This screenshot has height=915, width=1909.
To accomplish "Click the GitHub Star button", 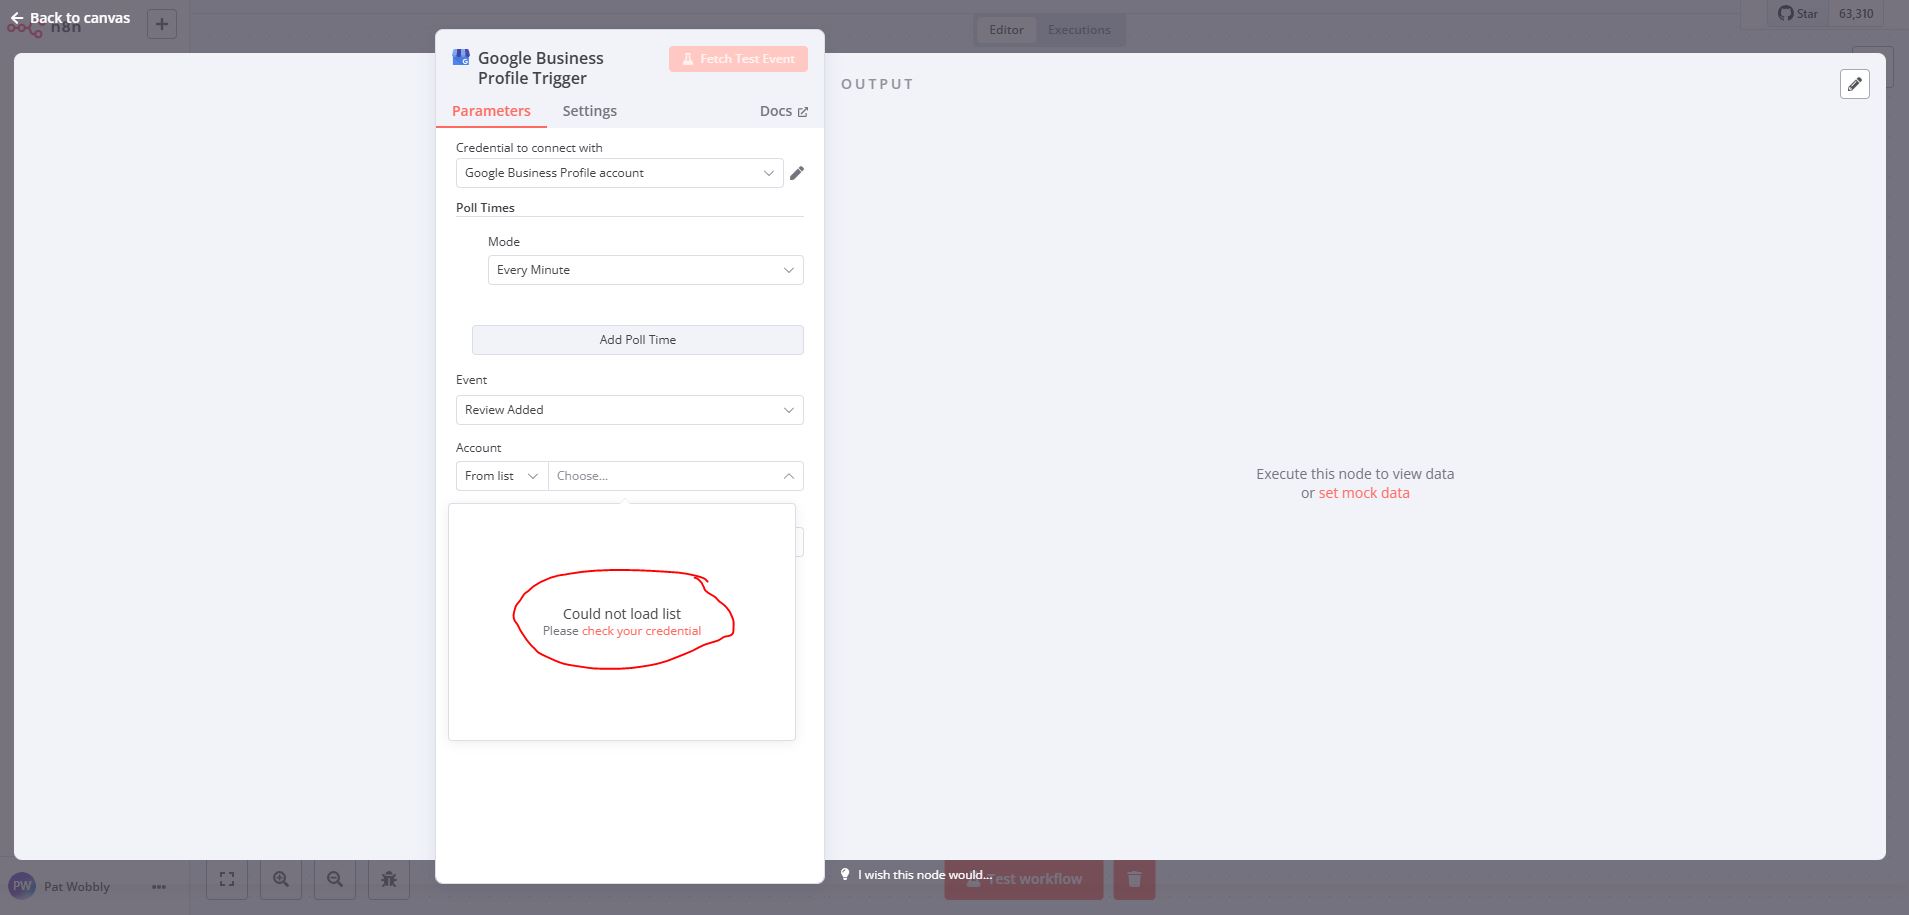I will 1797,14.
